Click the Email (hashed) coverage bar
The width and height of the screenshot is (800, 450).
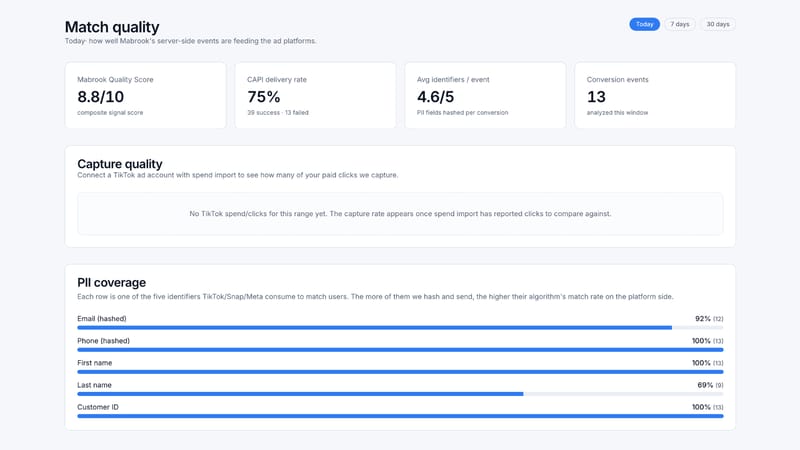(400, 328)
